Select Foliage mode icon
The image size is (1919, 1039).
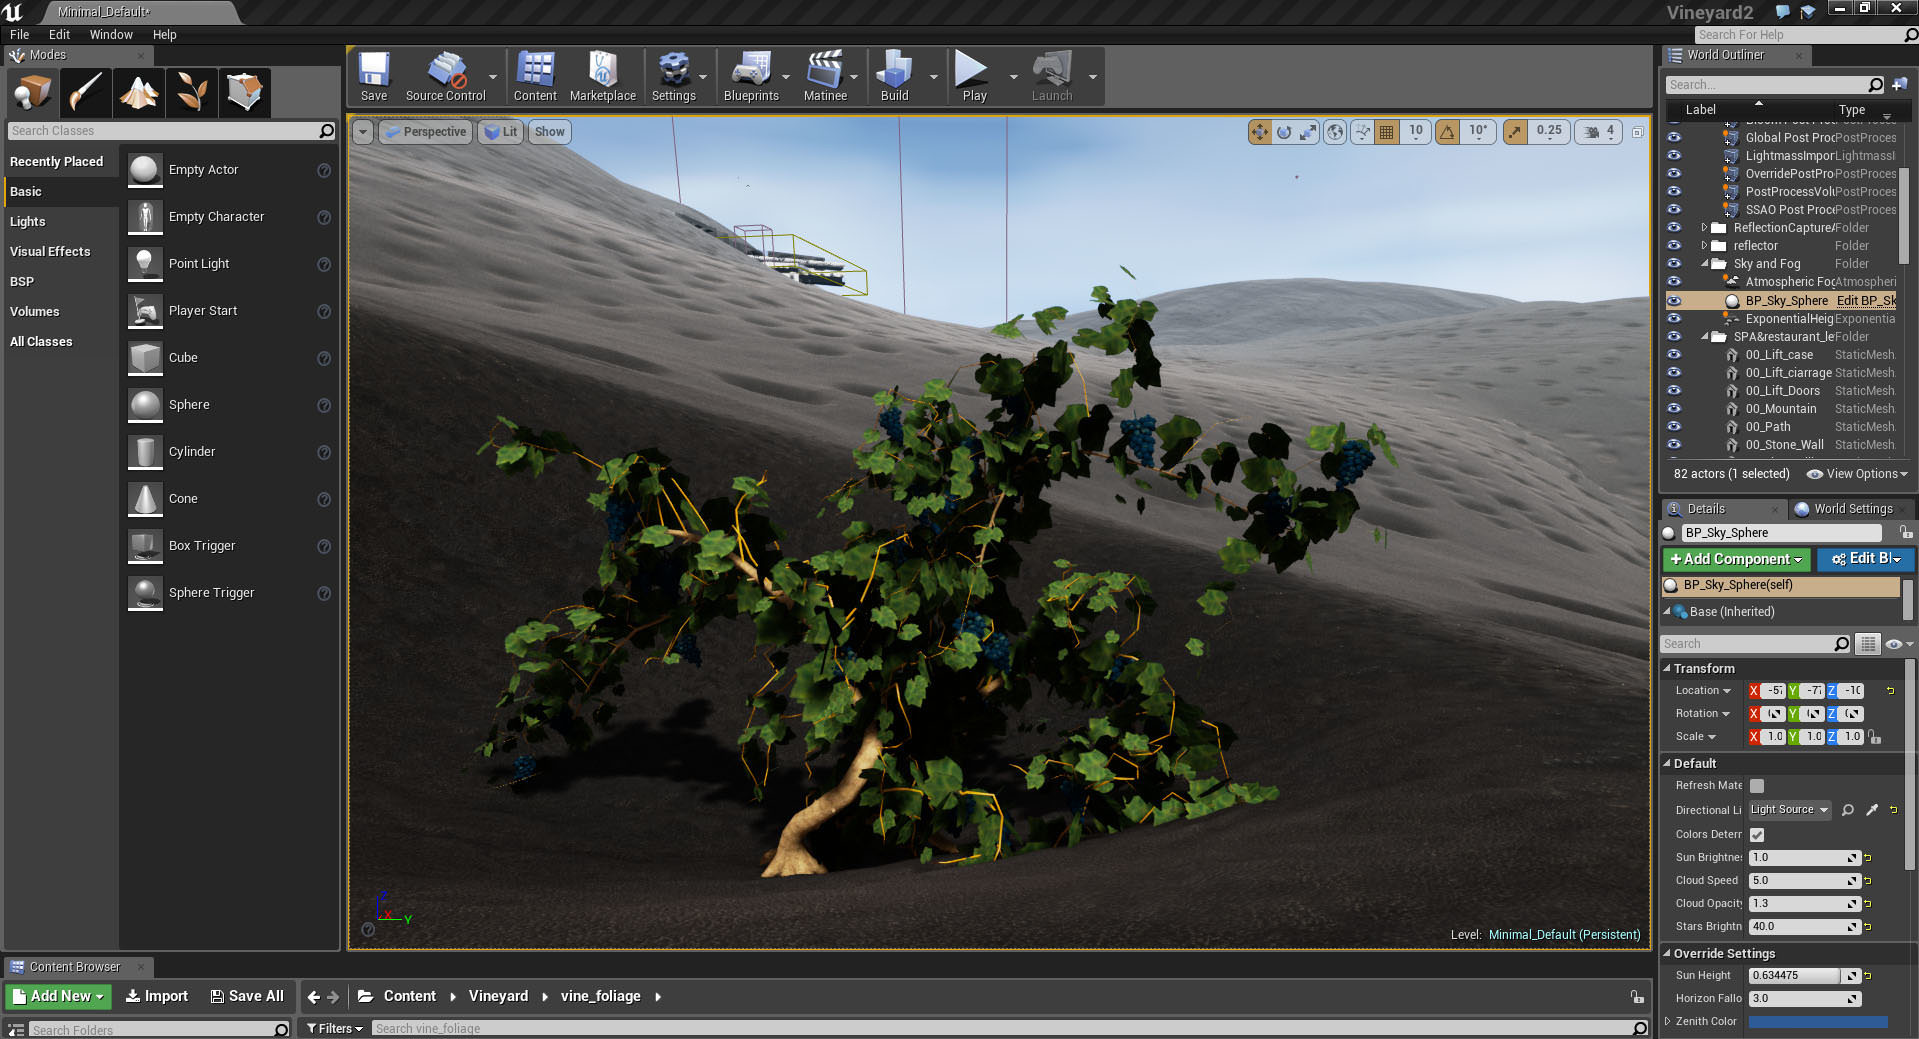coord(192,92)
